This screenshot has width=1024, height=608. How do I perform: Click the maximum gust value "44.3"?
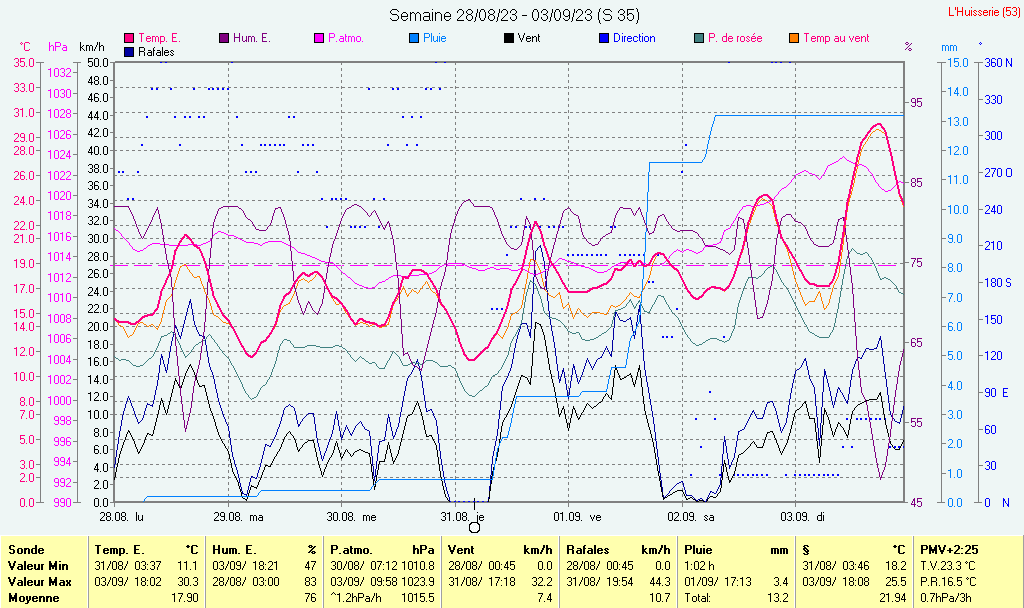click(660, 582)
